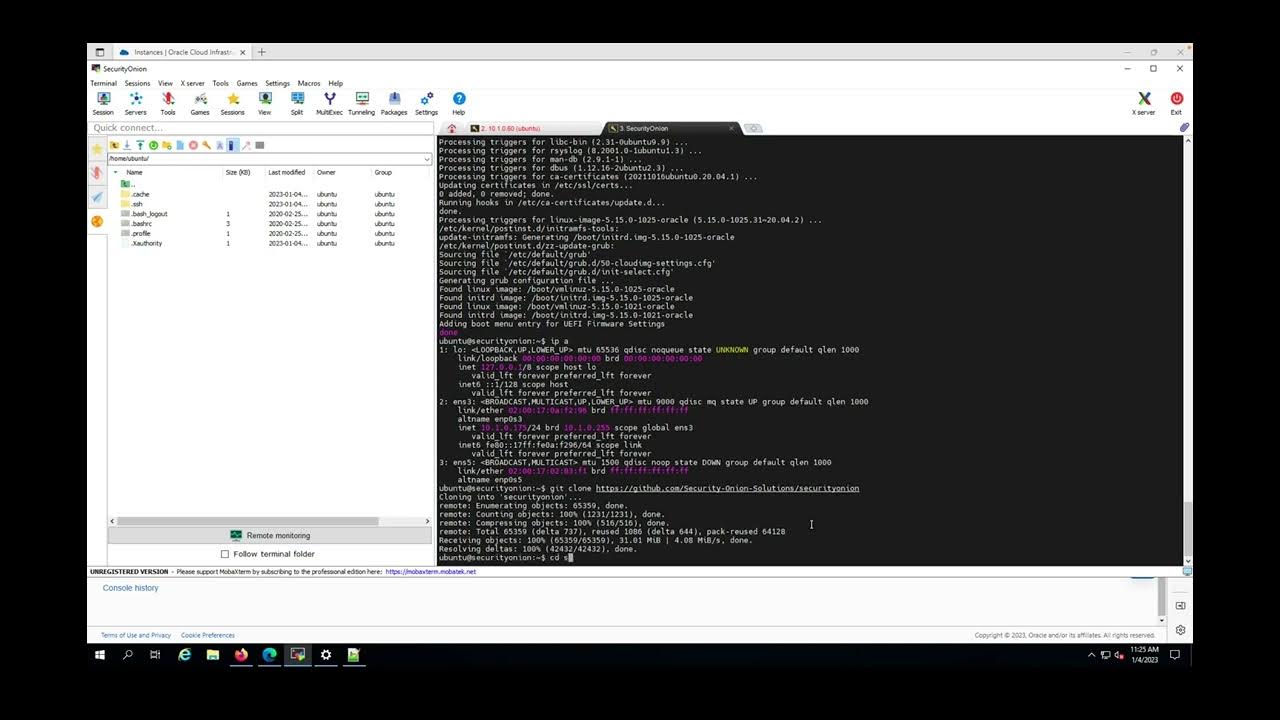Click the SFTP upload arrow icon
This screenshot has height=720, width=1280.
(x=140, y=145)
